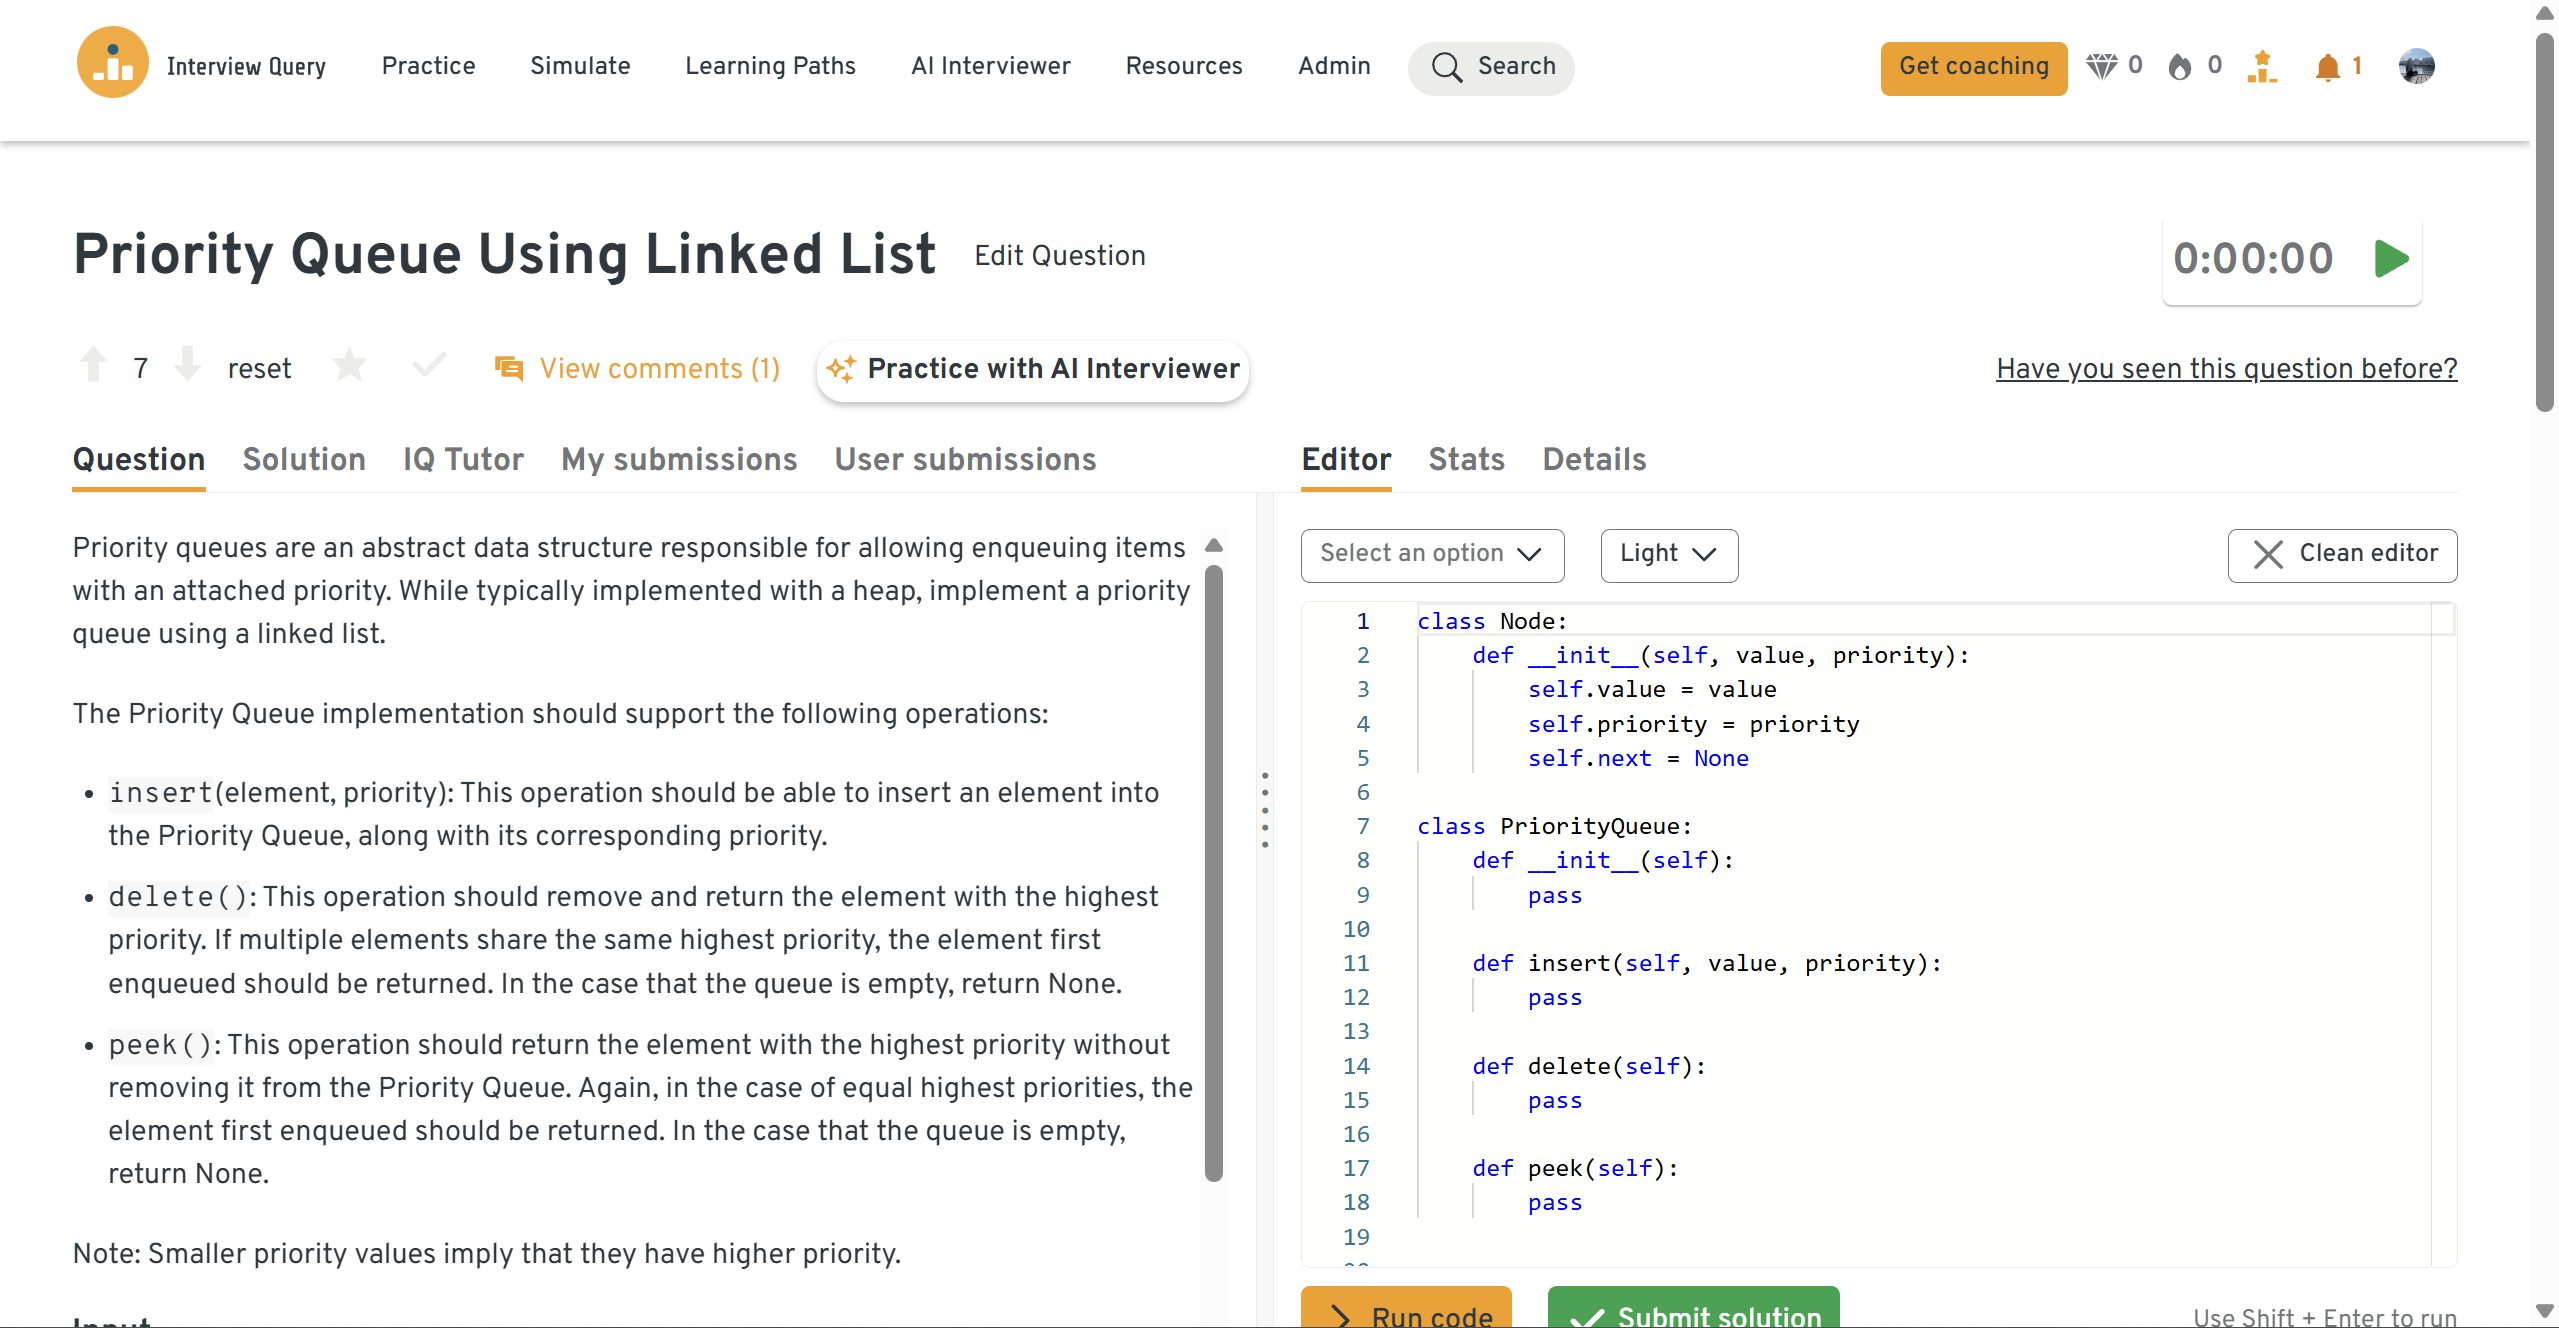The height and width of the screenshot is (1328, 2559).
Task: Switch to the Solution tab
Action: coord(304,459)
